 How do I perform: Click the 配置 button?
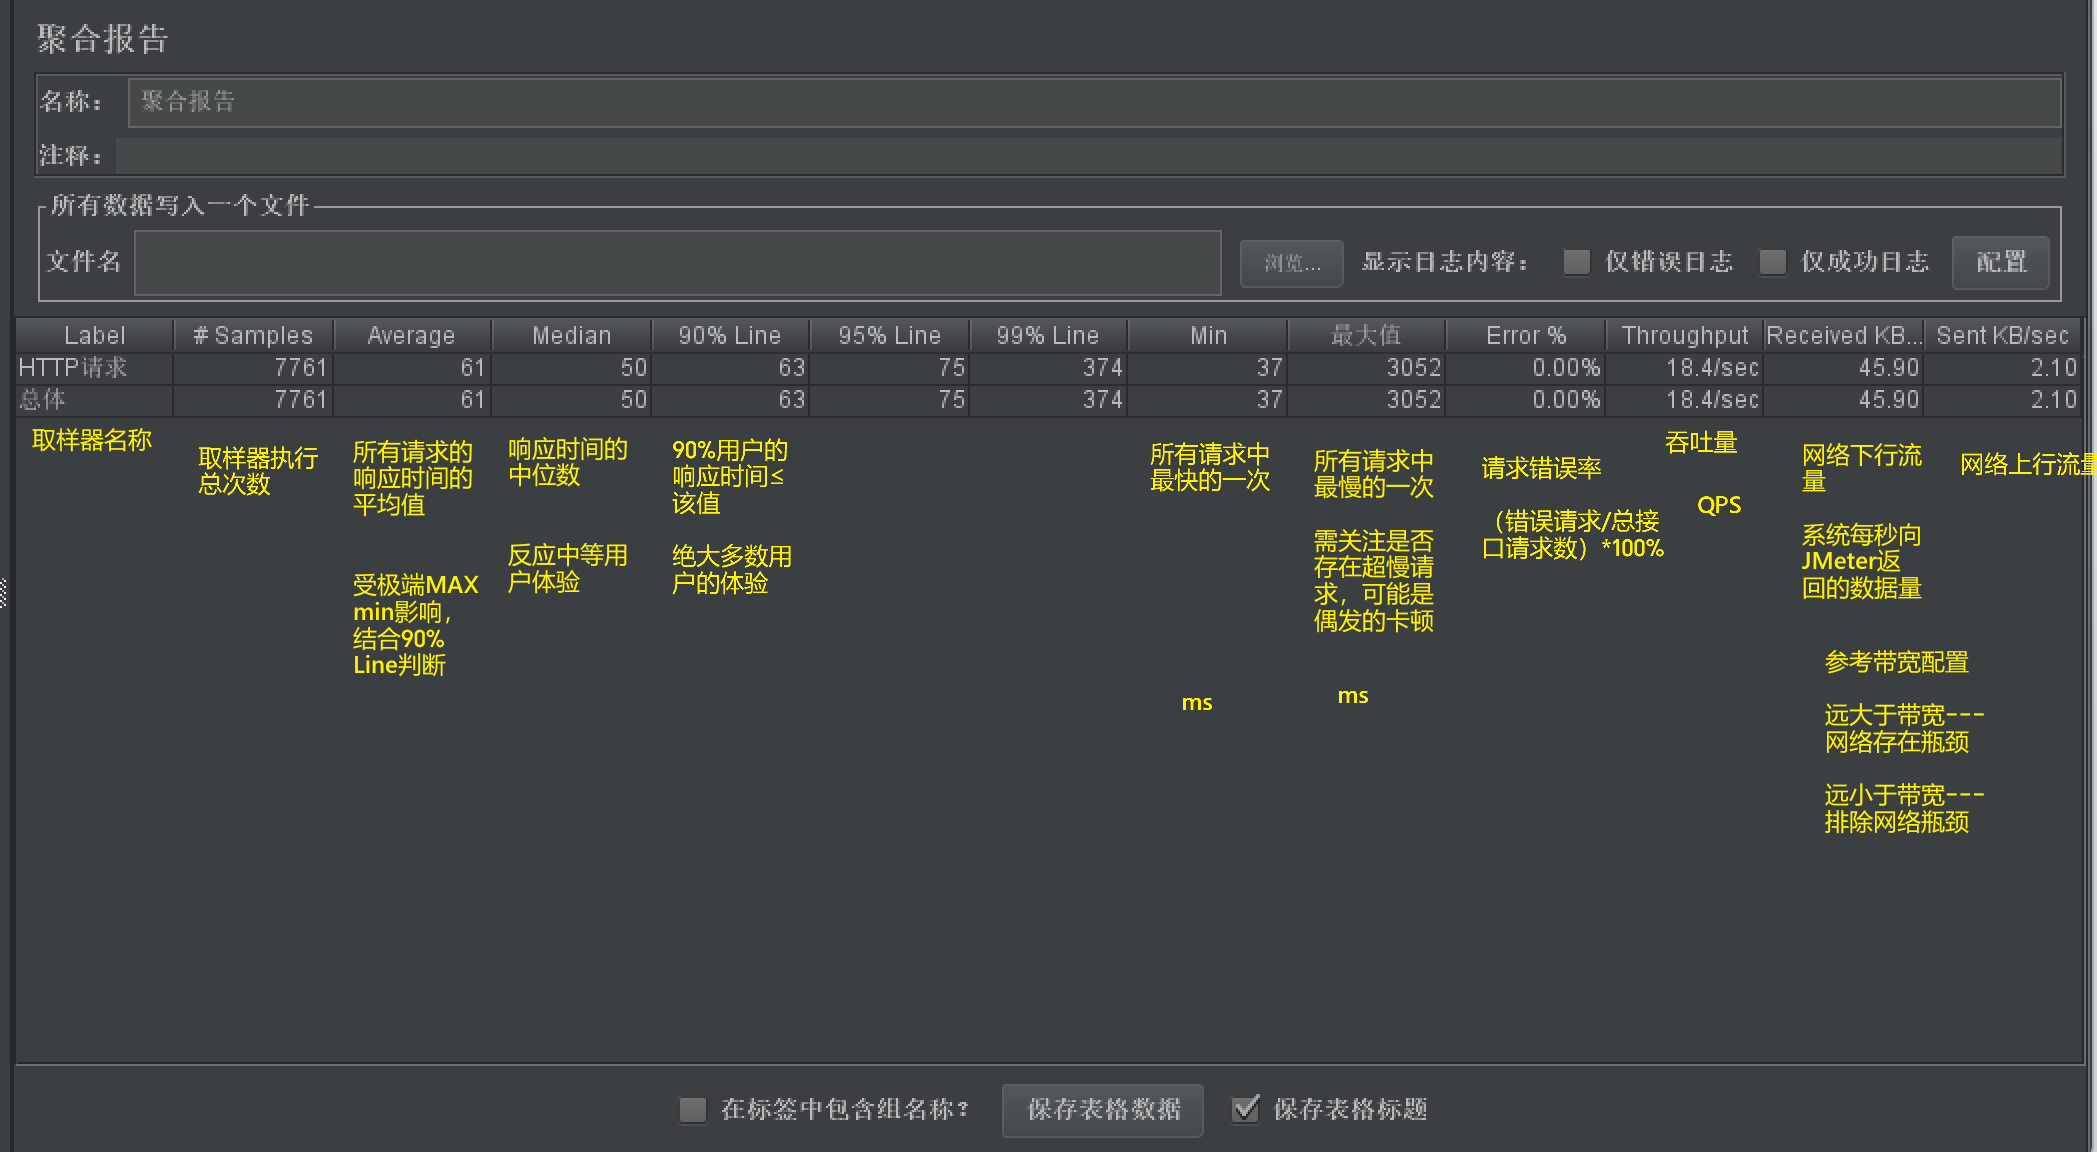click(2000, 262)
